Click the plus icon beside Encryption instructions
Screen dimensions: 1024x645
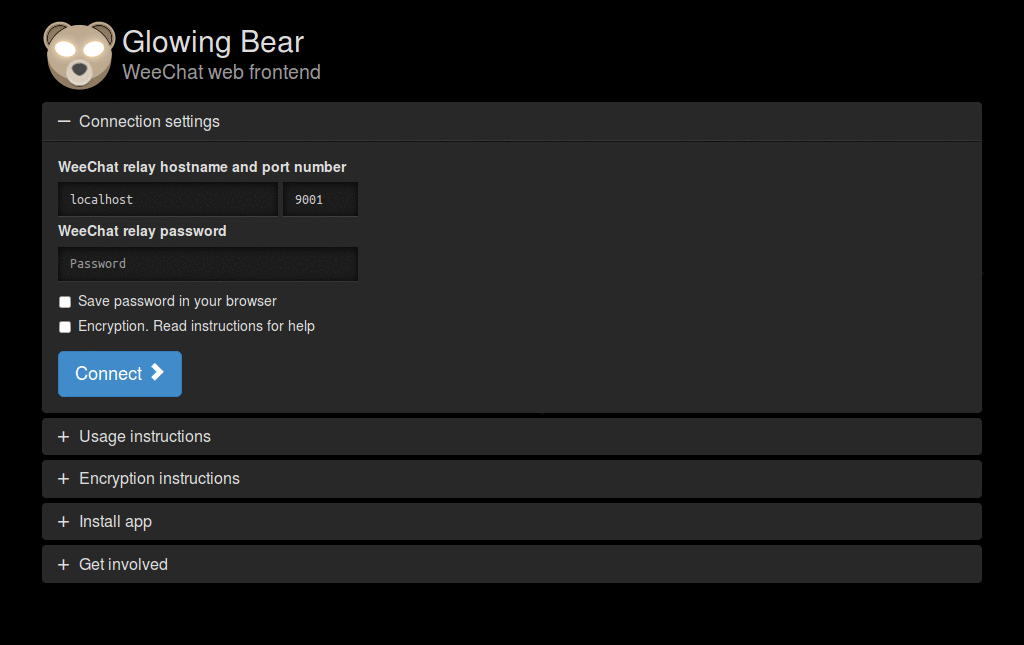[x=64, y=478]
